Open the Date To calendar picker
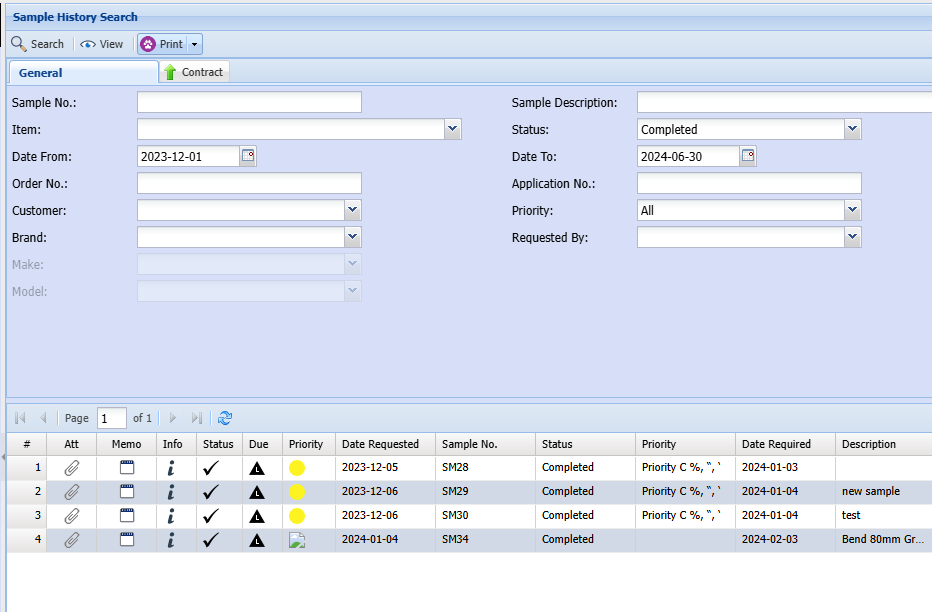 (x=748, y=156)
